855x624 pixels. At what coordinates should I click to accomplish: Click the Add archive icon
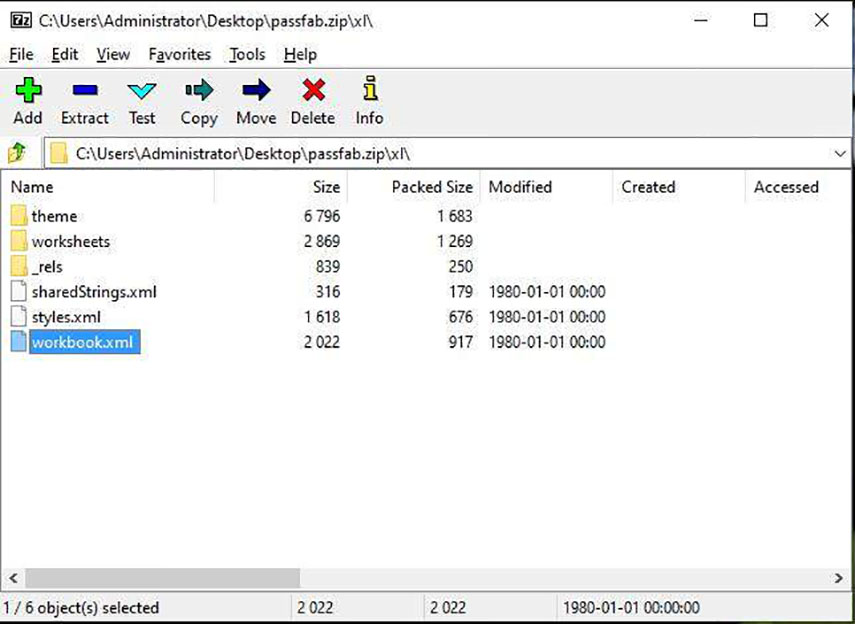tap(27, 100)
